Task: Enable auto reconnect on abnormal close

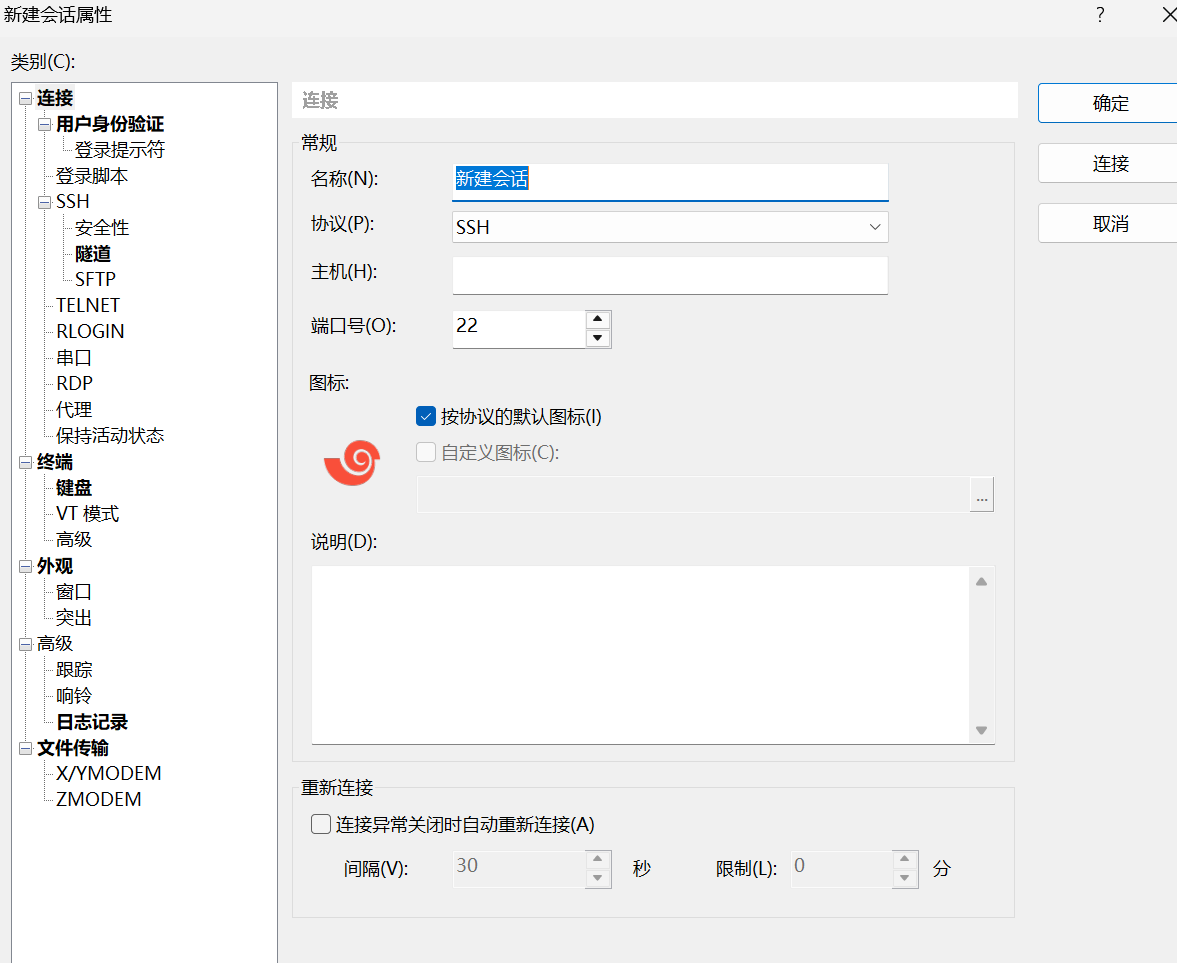Action: tap(321, 824)
